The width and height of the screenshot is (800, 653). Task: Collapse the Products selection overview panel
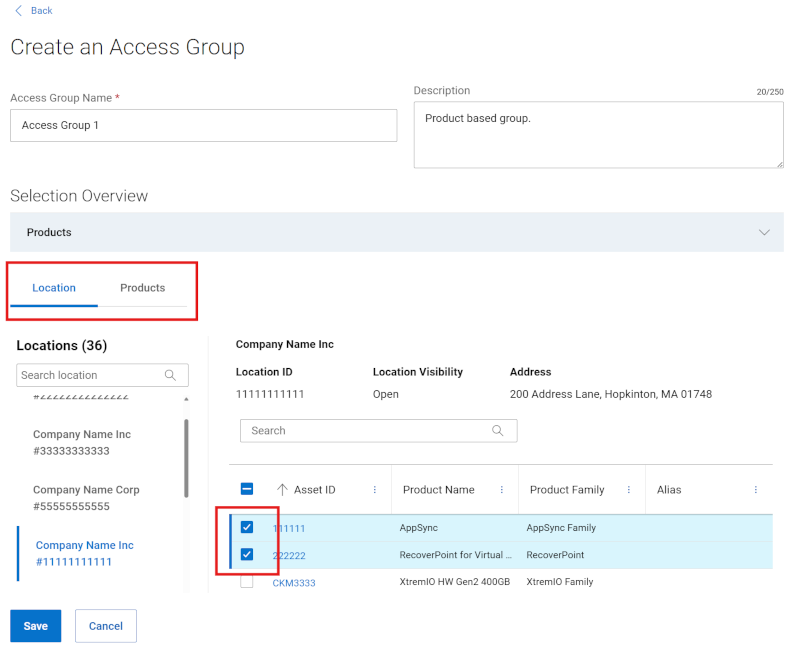pos(765,232)
